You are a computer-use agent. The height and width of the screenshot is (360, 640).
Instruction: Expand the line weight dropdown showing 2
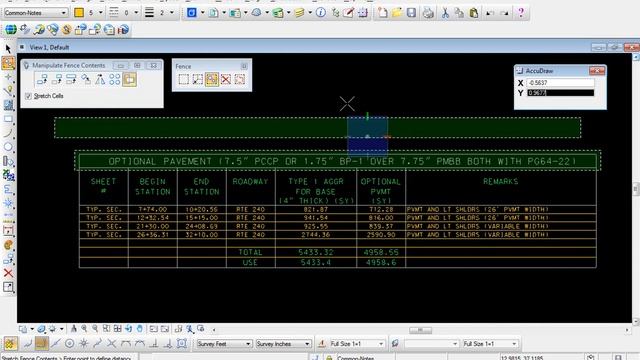[x=171, y=13]
